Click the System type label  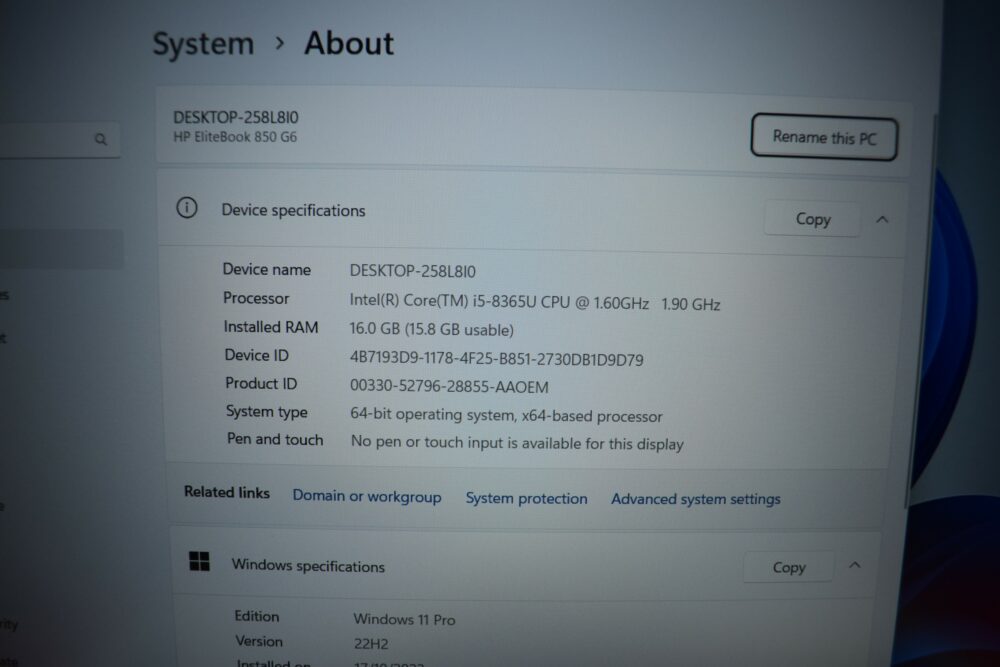[x=267, y=412]
